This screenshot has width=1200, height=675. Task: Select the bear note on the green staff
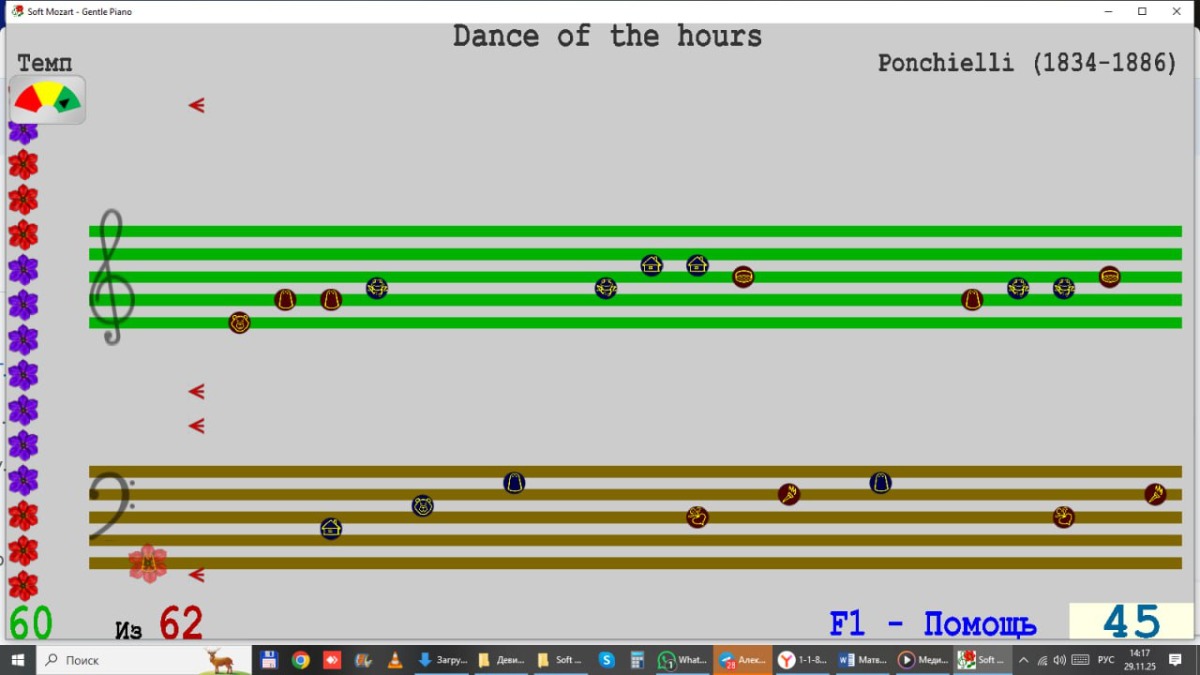click(x=239, y=322)
